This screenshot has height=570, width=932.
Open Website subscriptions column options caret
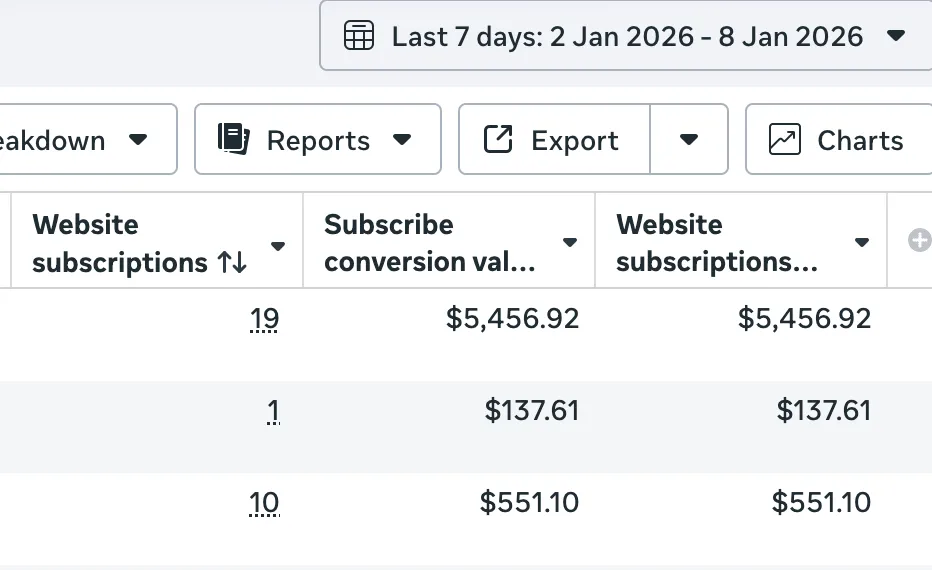(x=278, y=245)
